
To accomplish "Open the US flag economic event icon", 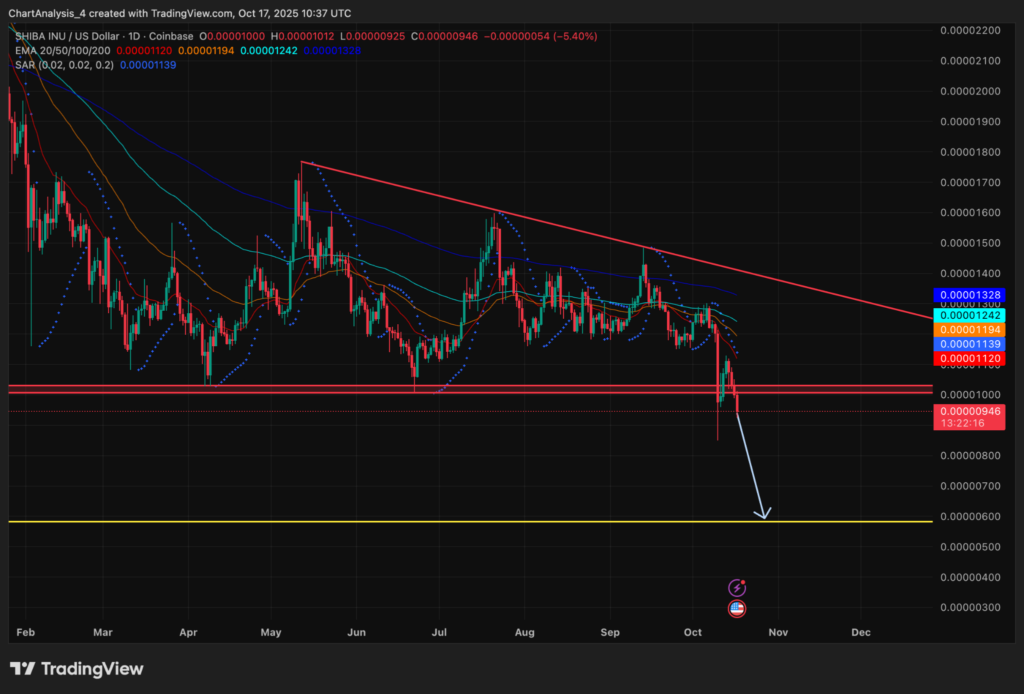I will tap(737, 608).
